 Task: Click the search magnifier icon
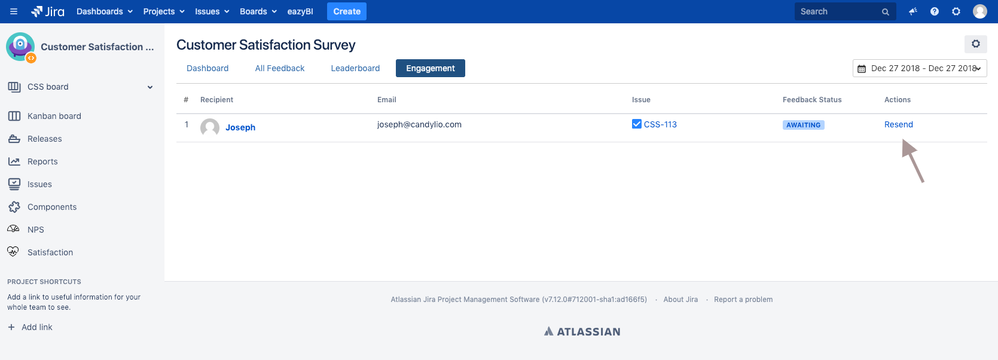[x=885, y=11]
